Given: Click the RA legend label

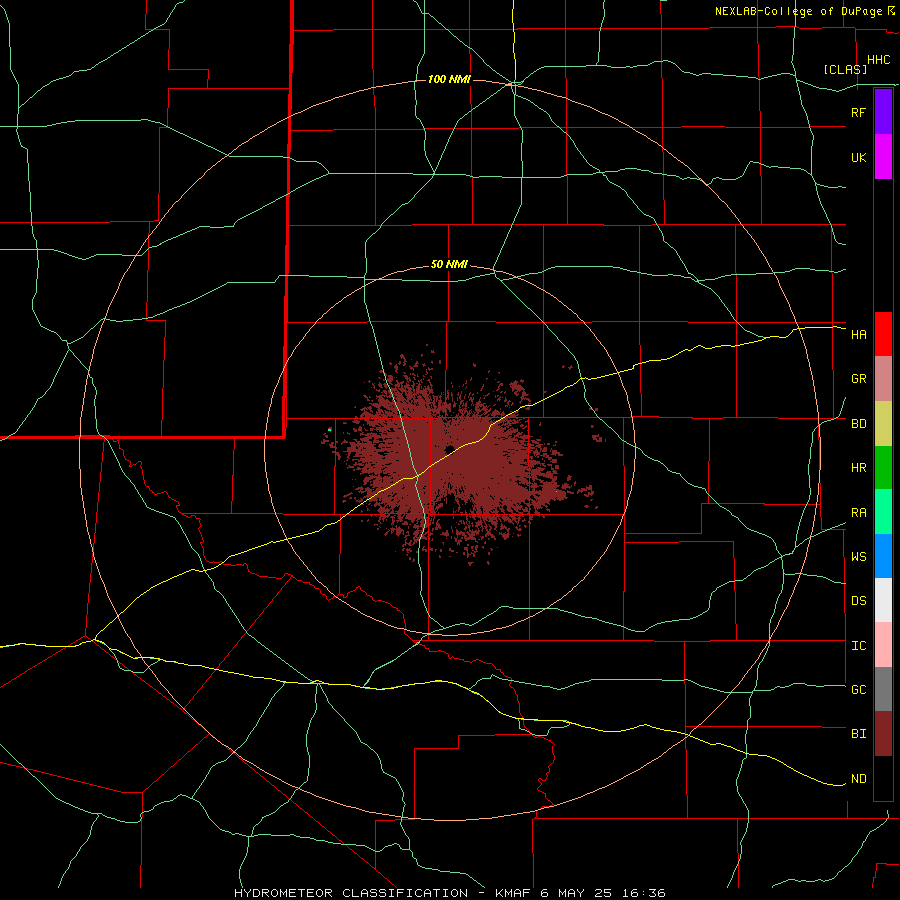Looking at the screenshot, I should 859,513.
